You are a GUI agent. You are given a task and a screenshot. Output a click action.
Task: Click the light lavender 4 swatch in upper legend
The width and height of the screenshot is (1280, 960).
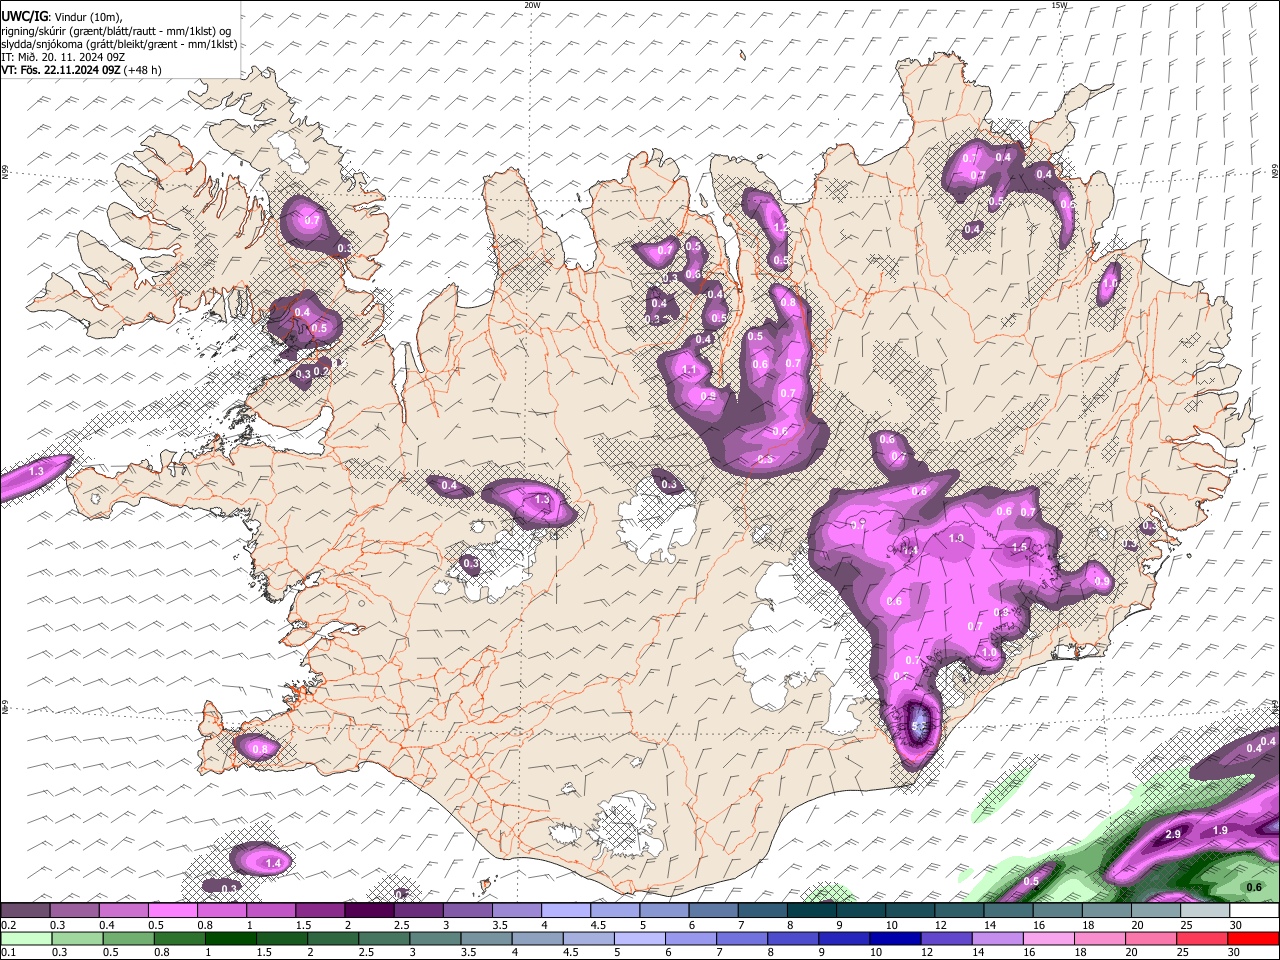click(565, 911)
